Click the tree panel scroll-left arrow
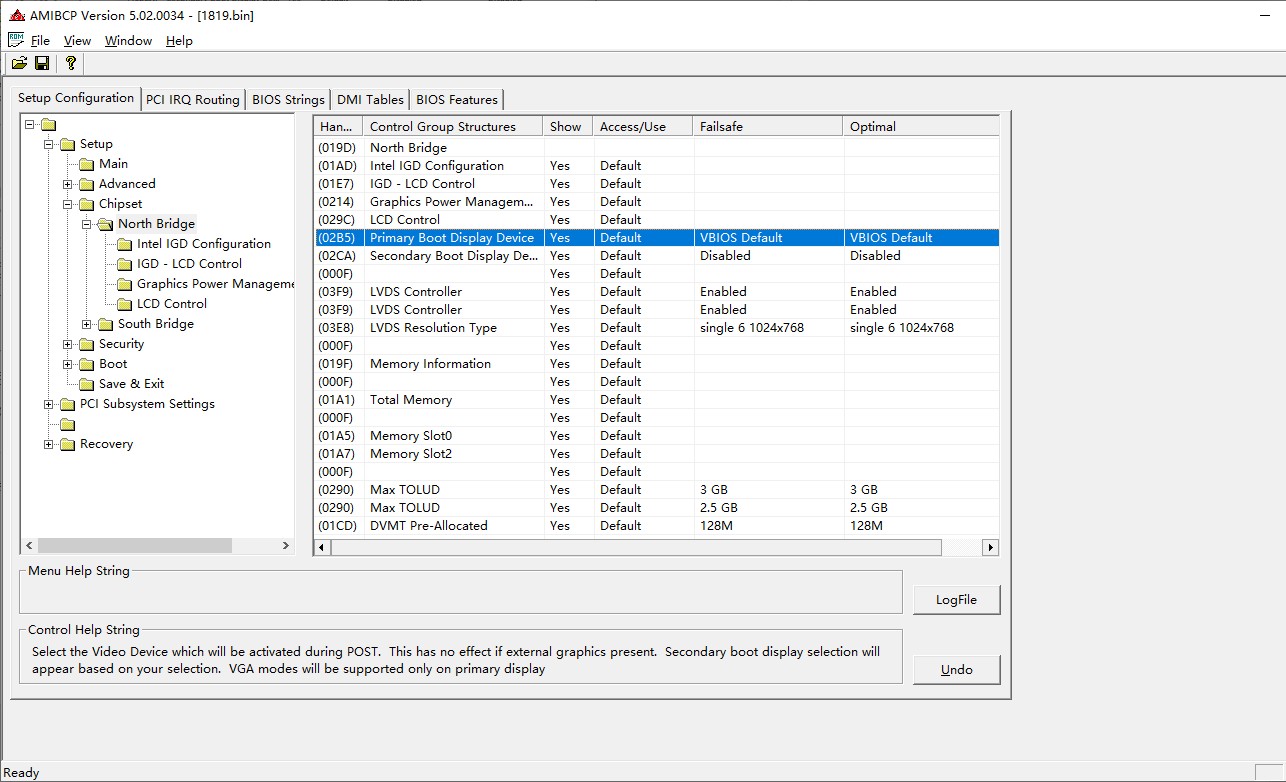This screenshot has width=1286, height=782. (29, 545)
